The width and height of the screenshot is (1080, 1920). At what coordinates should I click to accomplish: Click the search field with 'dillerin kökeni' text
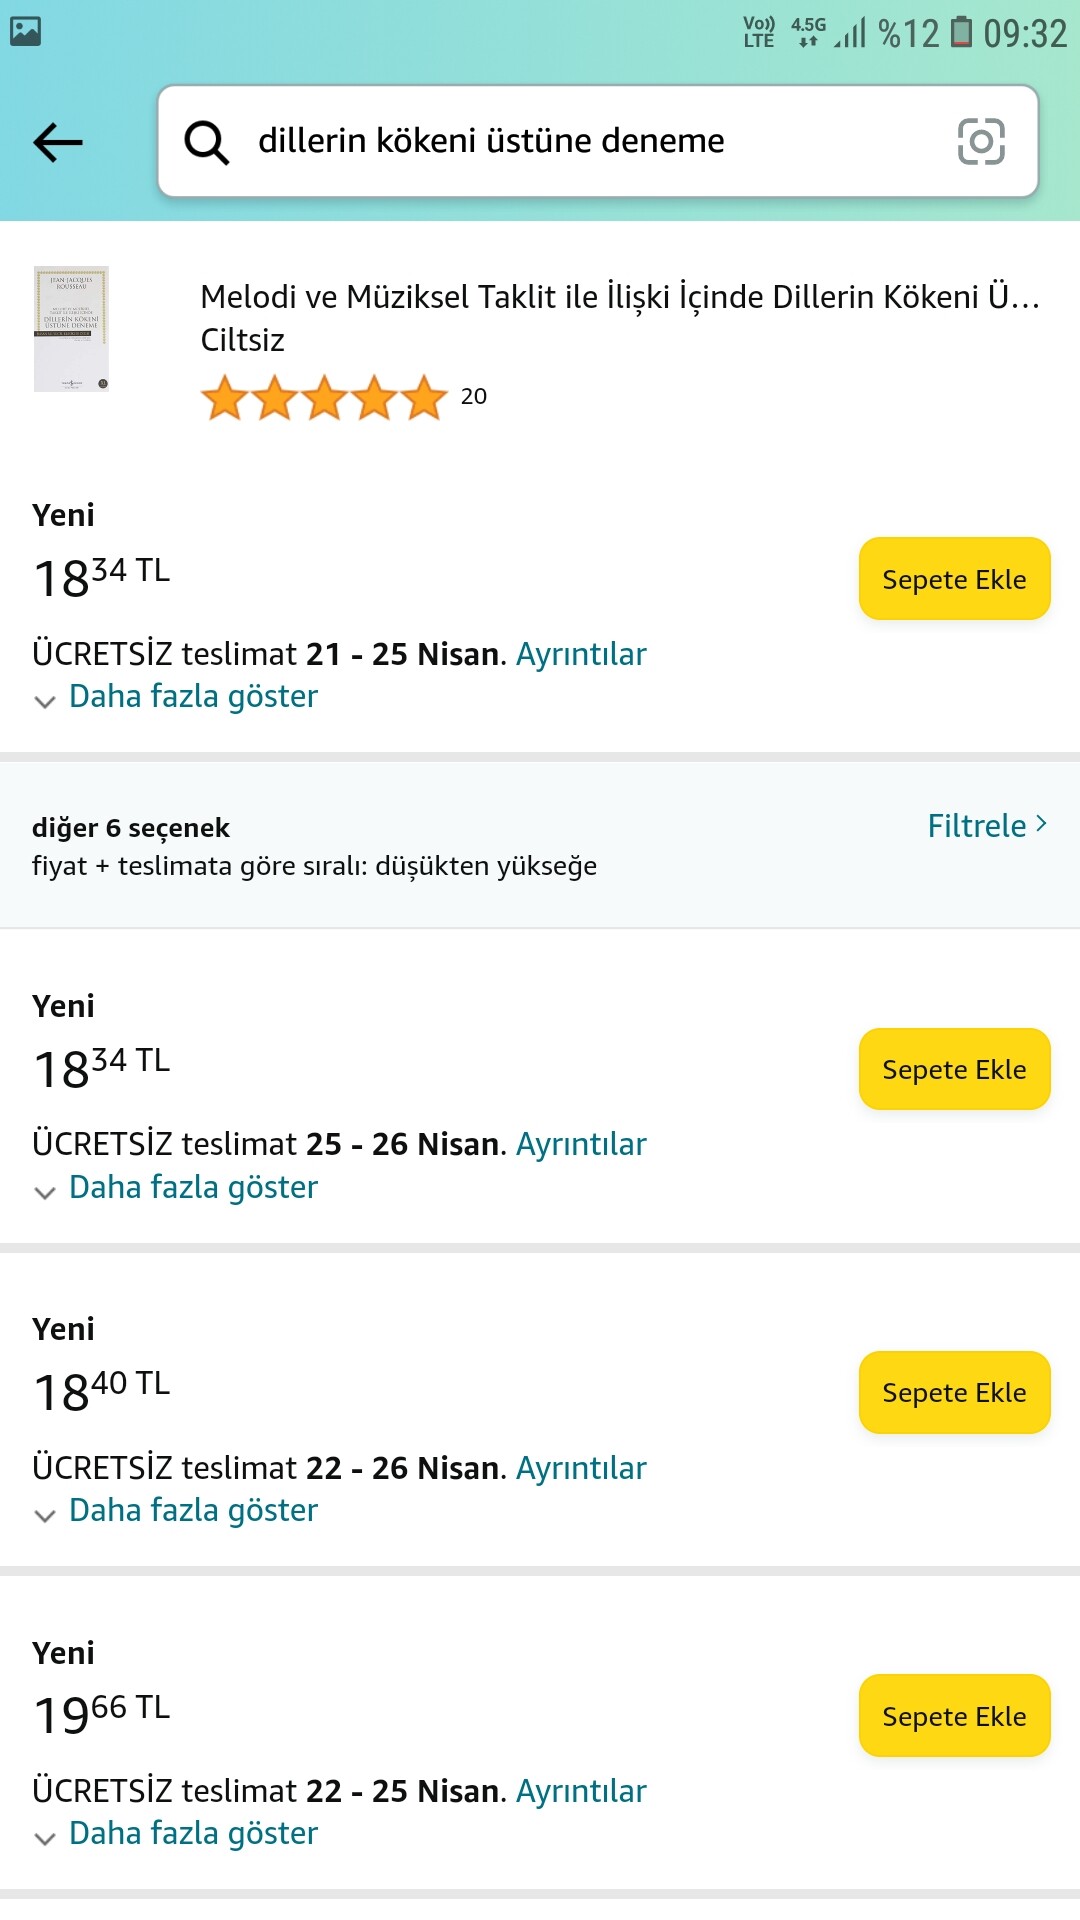[x=560, y=141]
